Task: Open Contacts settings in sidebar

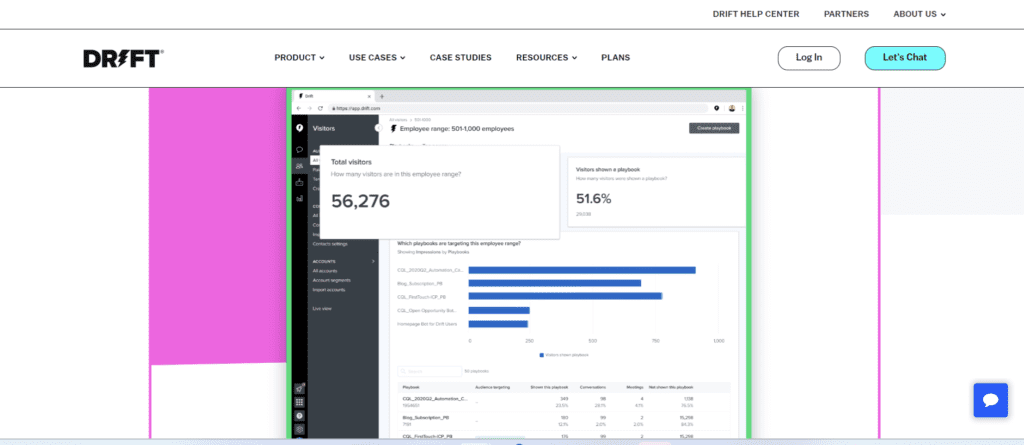Action: coord(330,244)
